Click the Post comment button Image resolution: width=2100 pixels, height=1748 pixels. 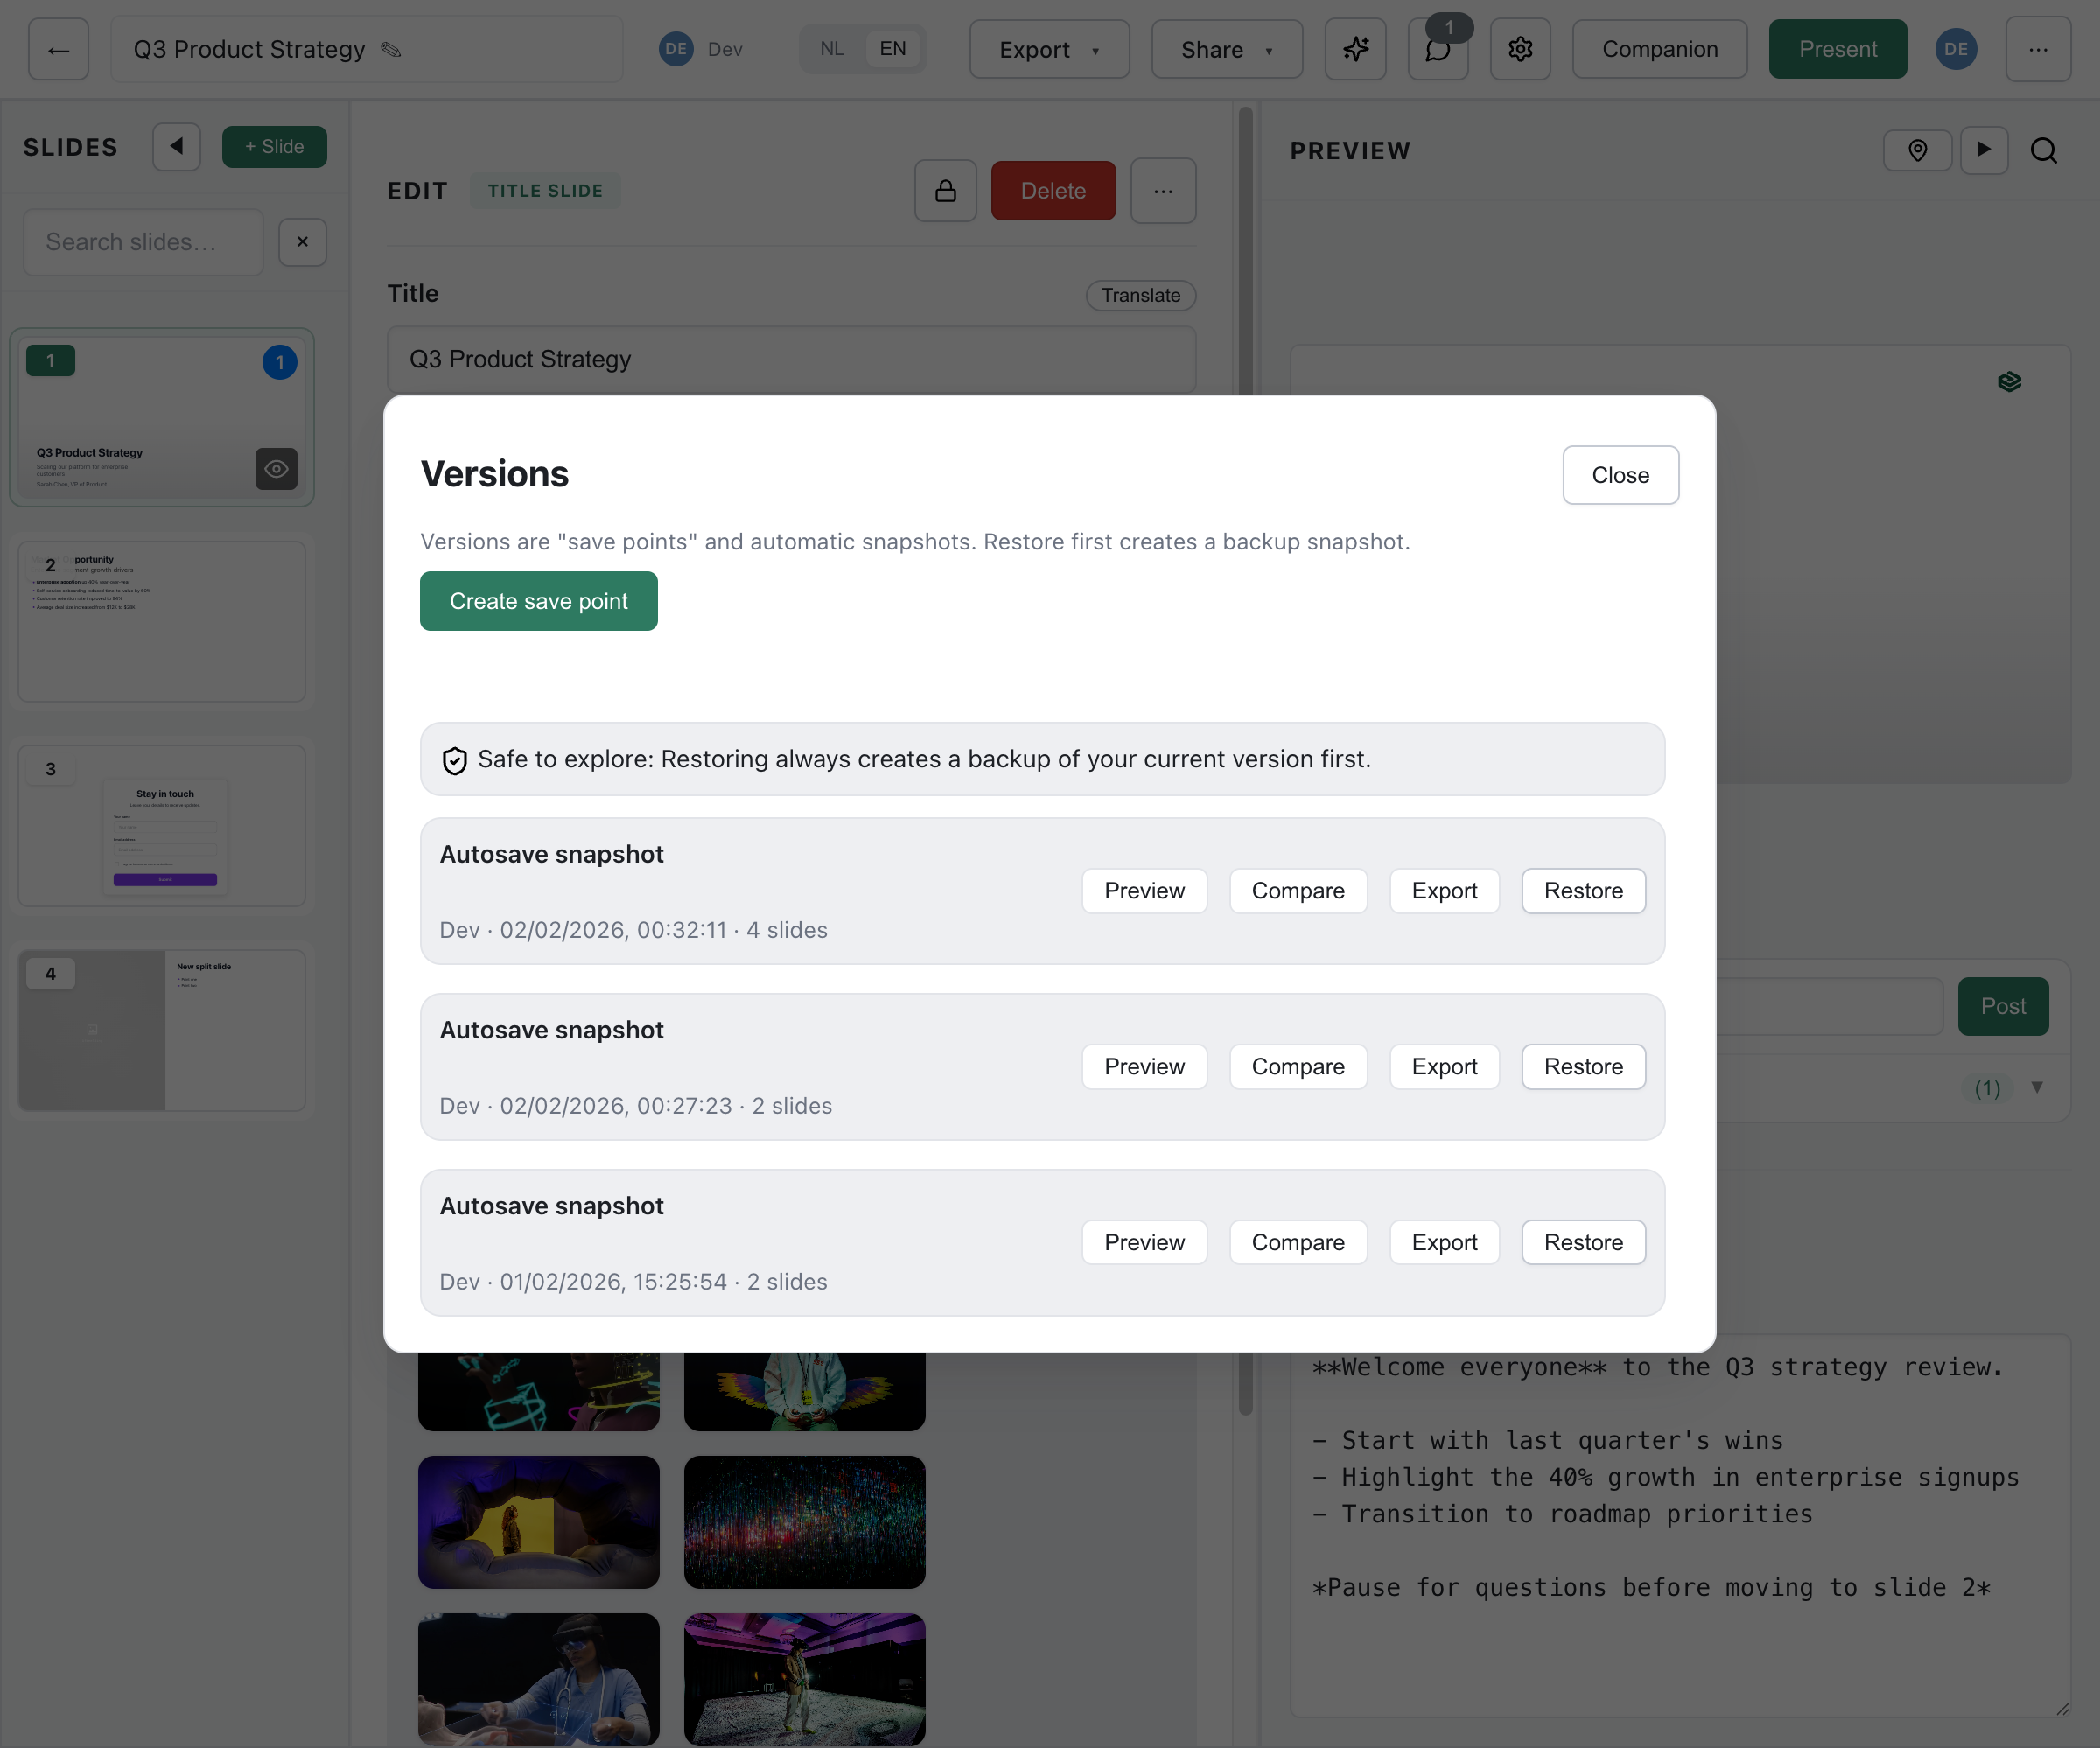coord(2003,1006)
